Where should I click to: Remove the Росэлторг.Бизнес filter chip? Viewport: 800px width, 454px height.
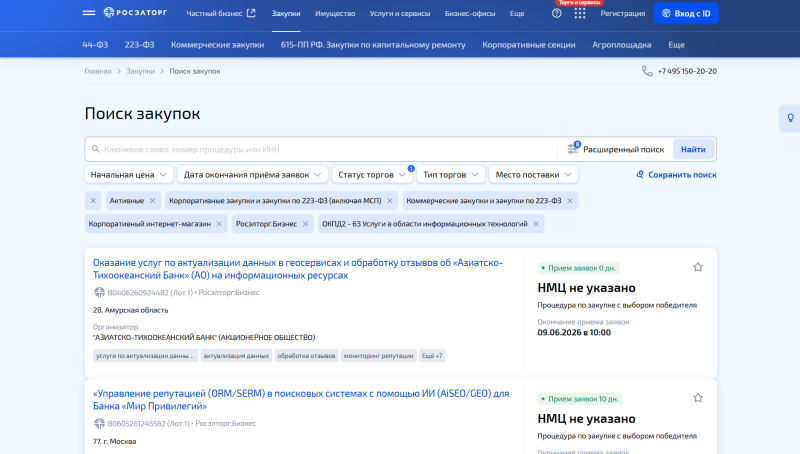tap(305, 224)
